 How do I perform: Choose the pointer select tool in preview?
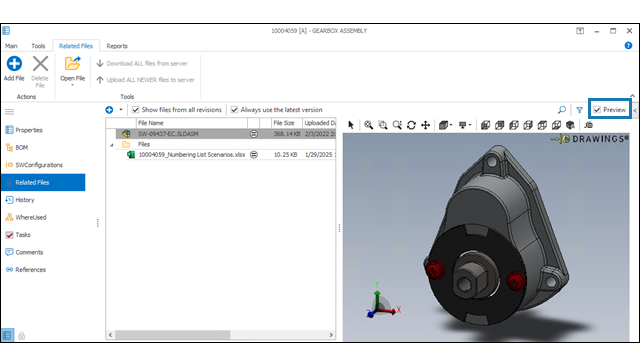351,125
